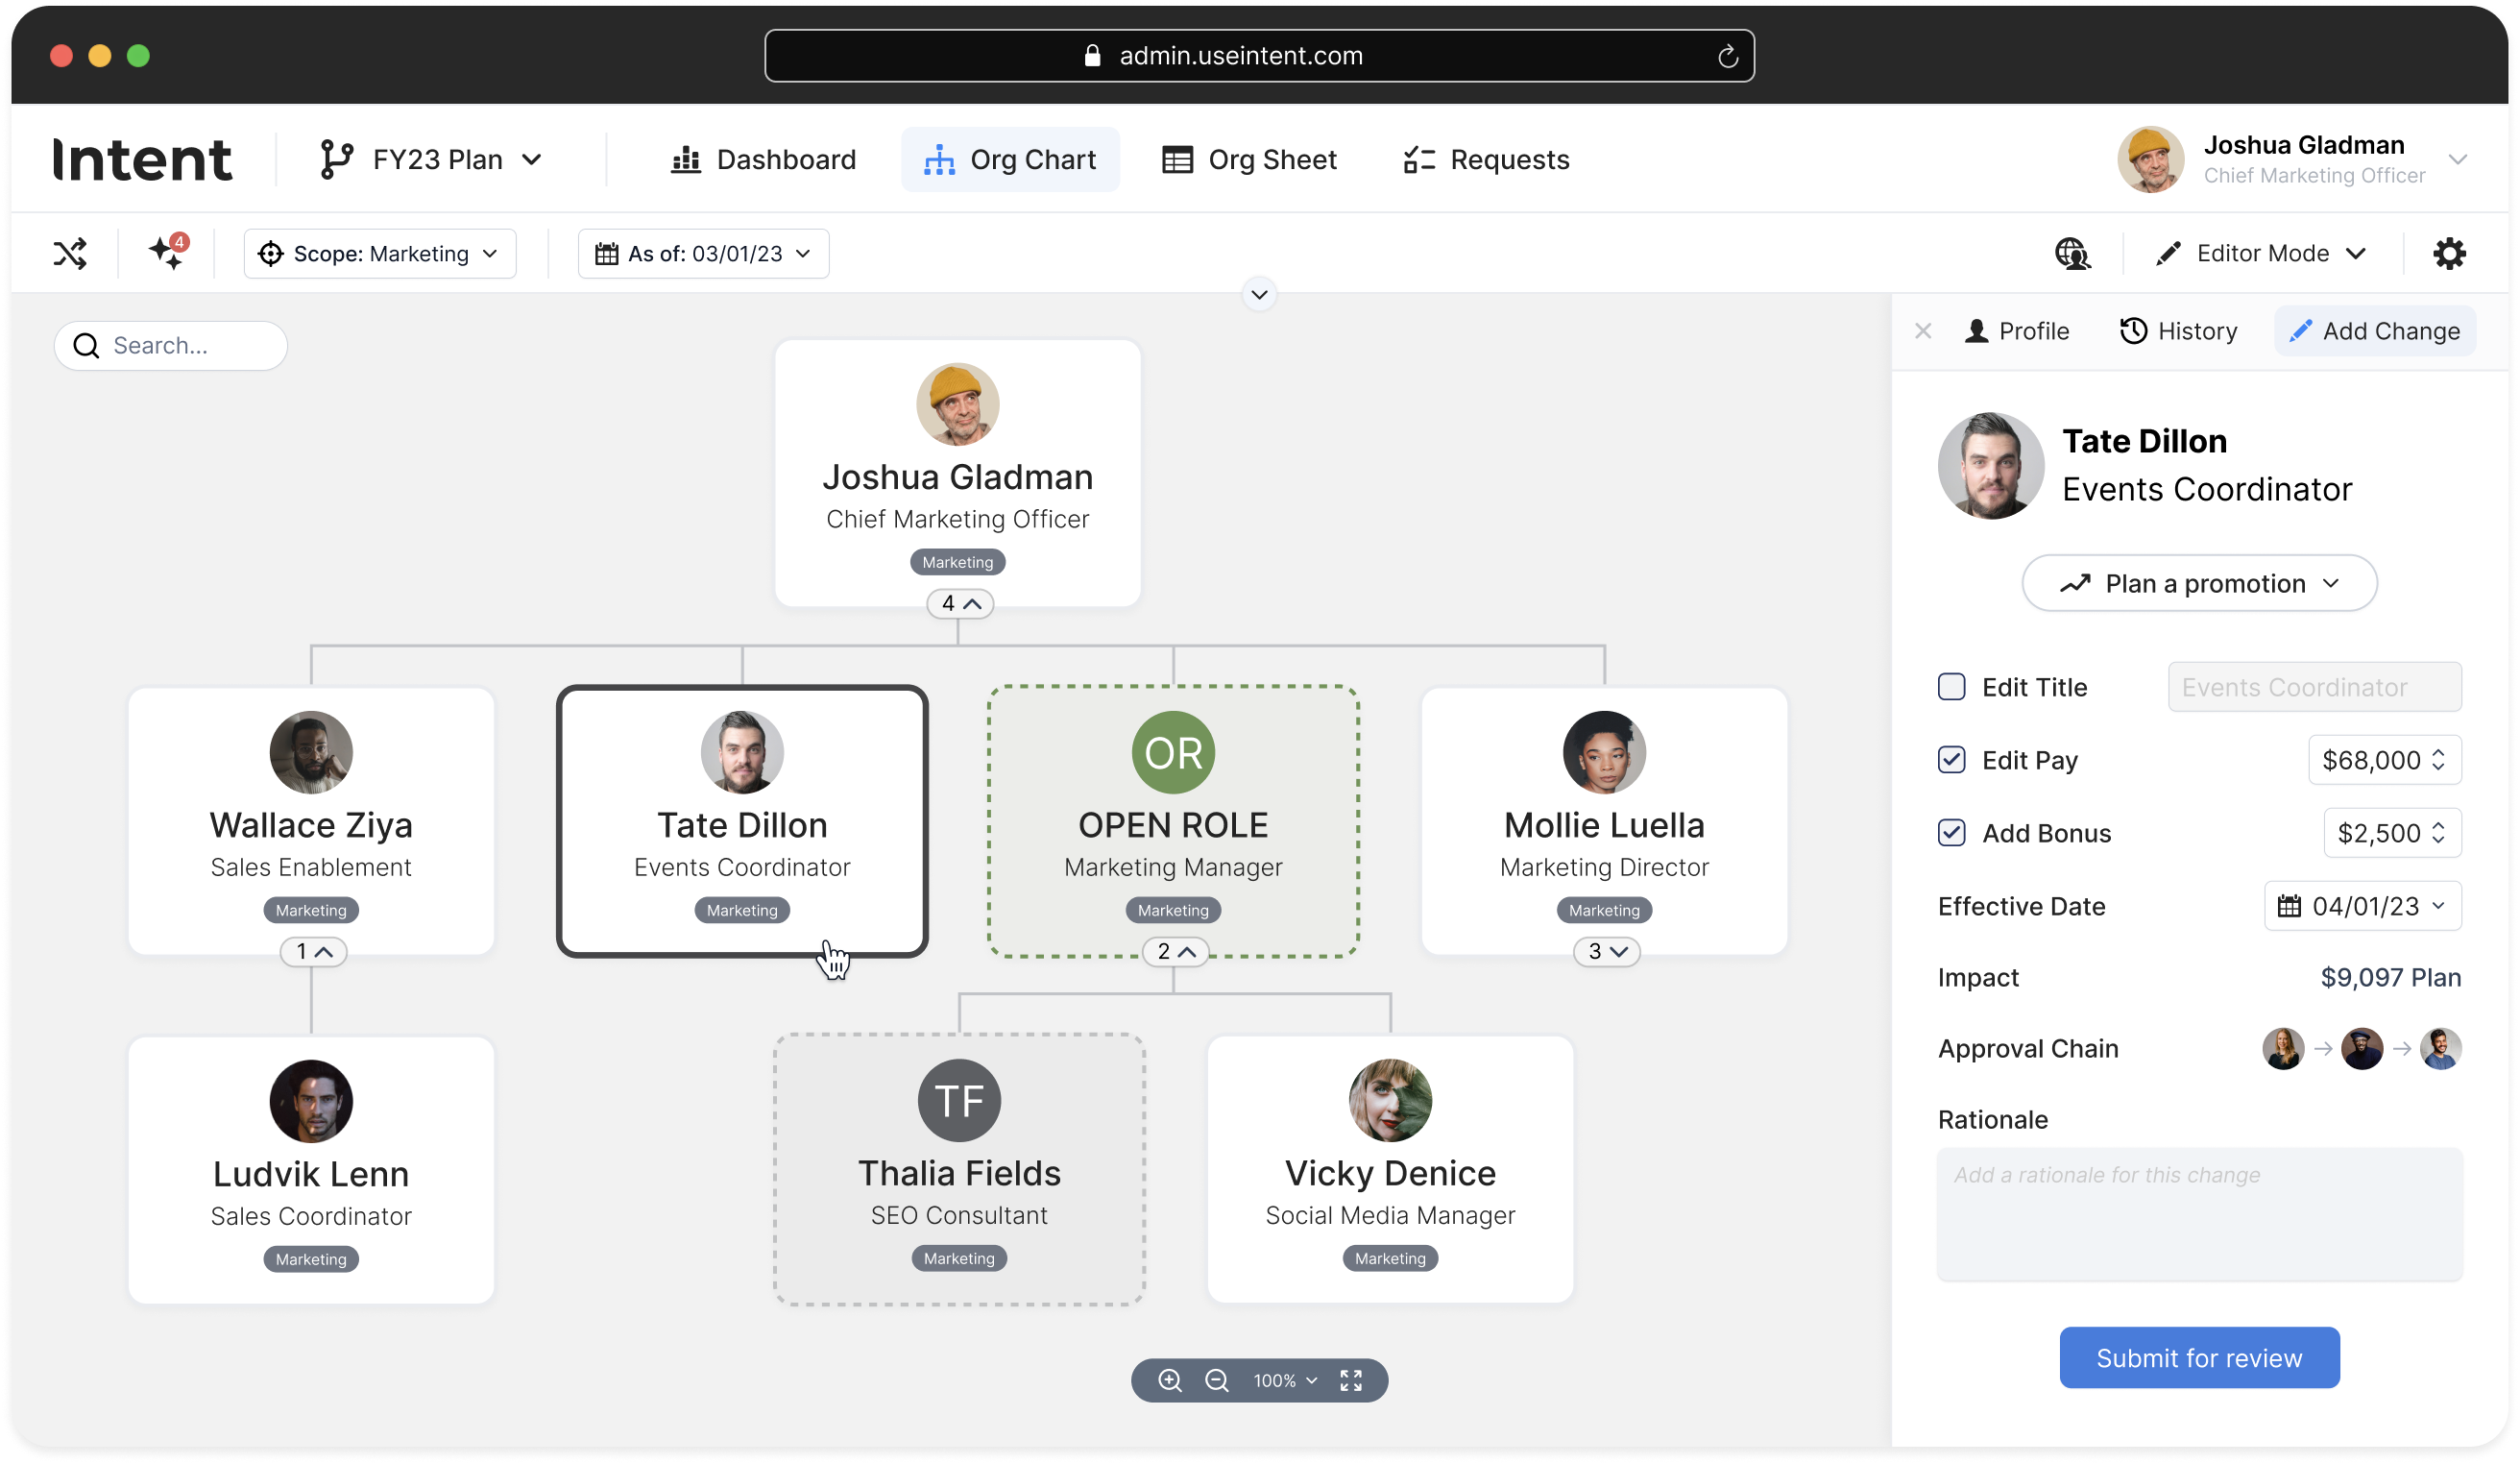Open the settings gear icon
This screenshot has width=2520, height=1464.
tap(2448, 254)
